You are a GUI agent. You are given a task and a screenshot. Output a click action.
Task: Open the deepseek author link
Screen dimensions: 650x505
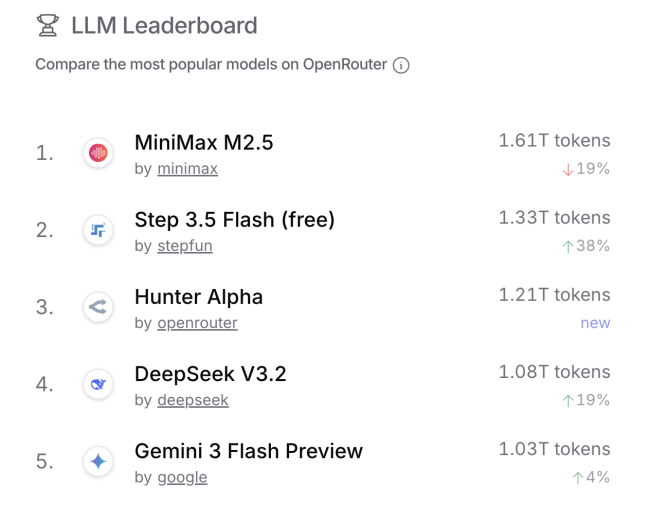[x=192, y=400]
